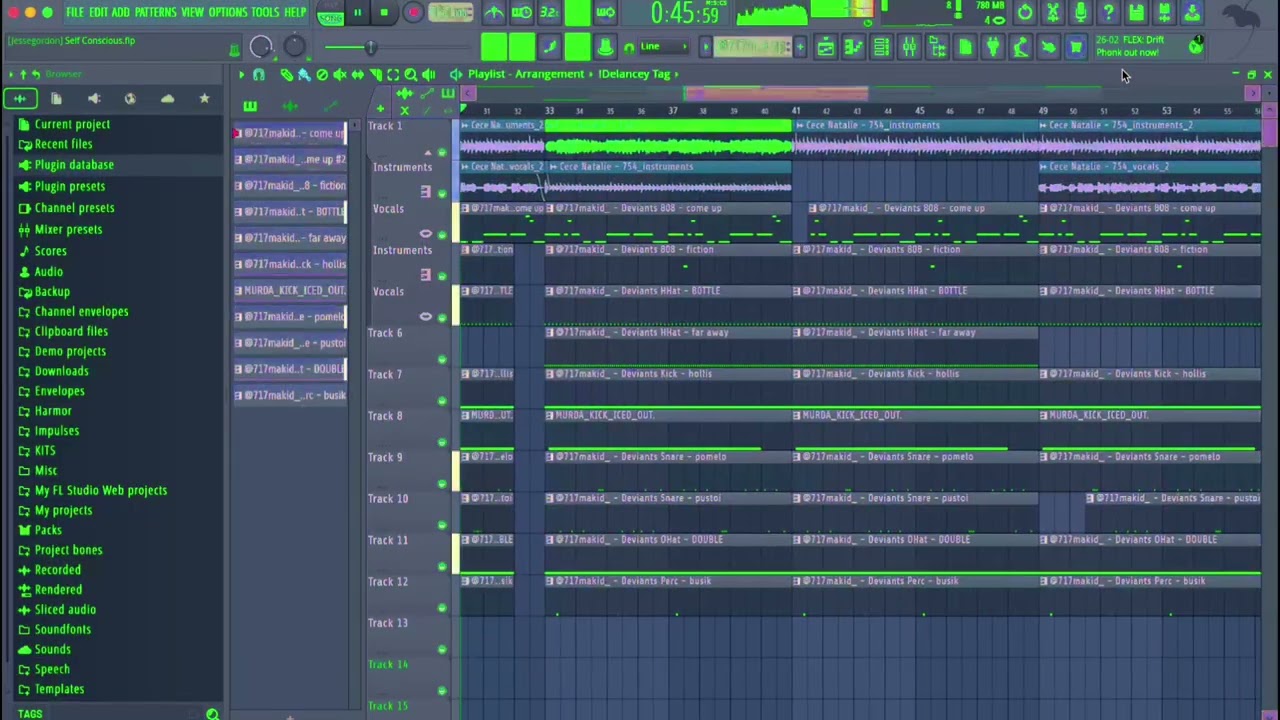Open the Line snap dropdown
Viewport: 1280px width, 720px height.
(x=662, y=47)
